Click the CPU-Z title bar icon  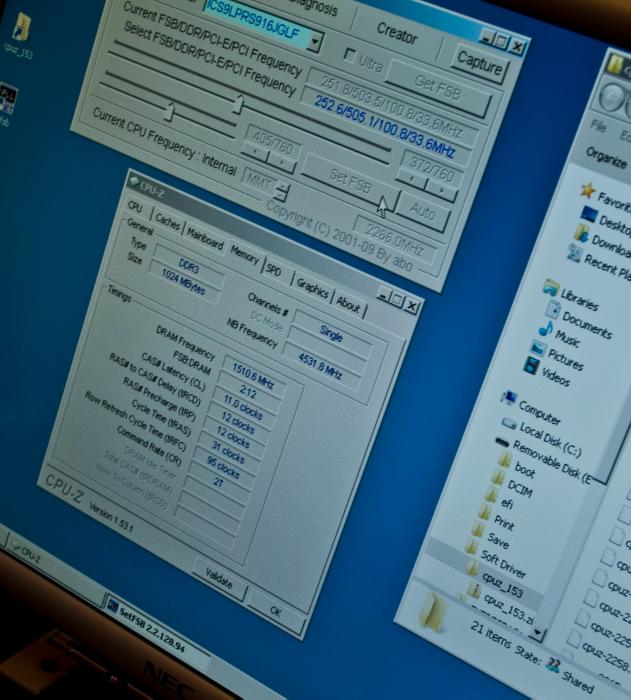[x=134, y=180]
